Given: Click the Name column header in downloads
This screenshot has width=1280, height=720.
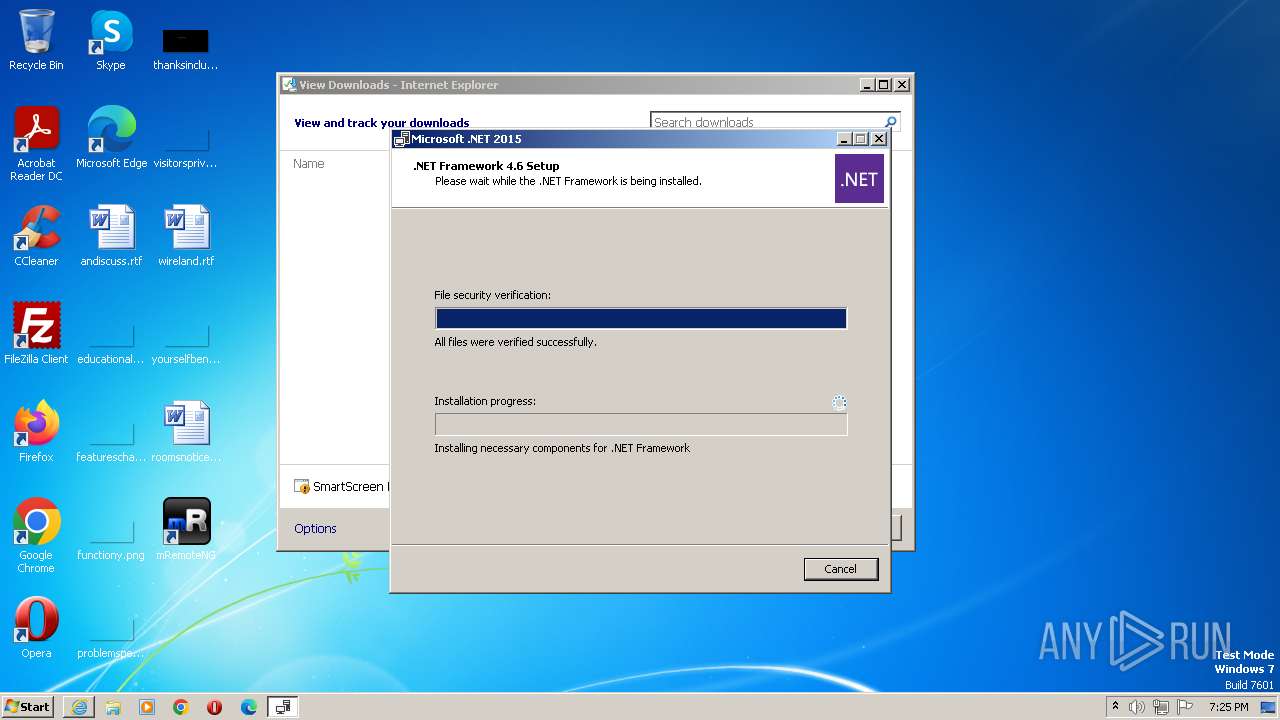Looking at the screenshot, I should click(x=309, y=164).
